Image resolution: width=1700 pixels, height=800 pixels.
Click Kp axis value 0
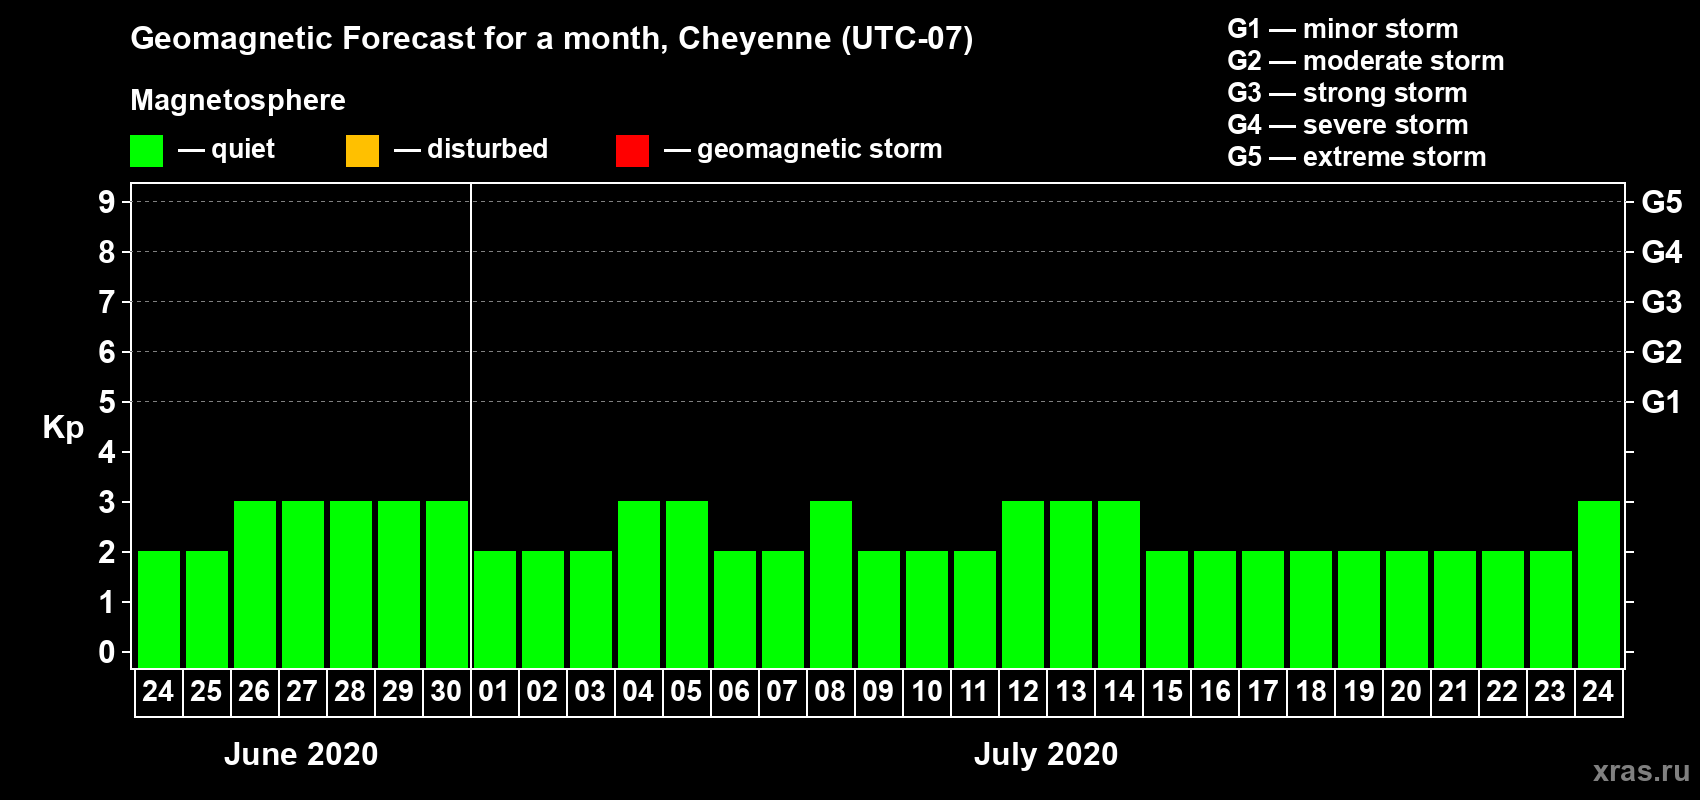[106, 652]
